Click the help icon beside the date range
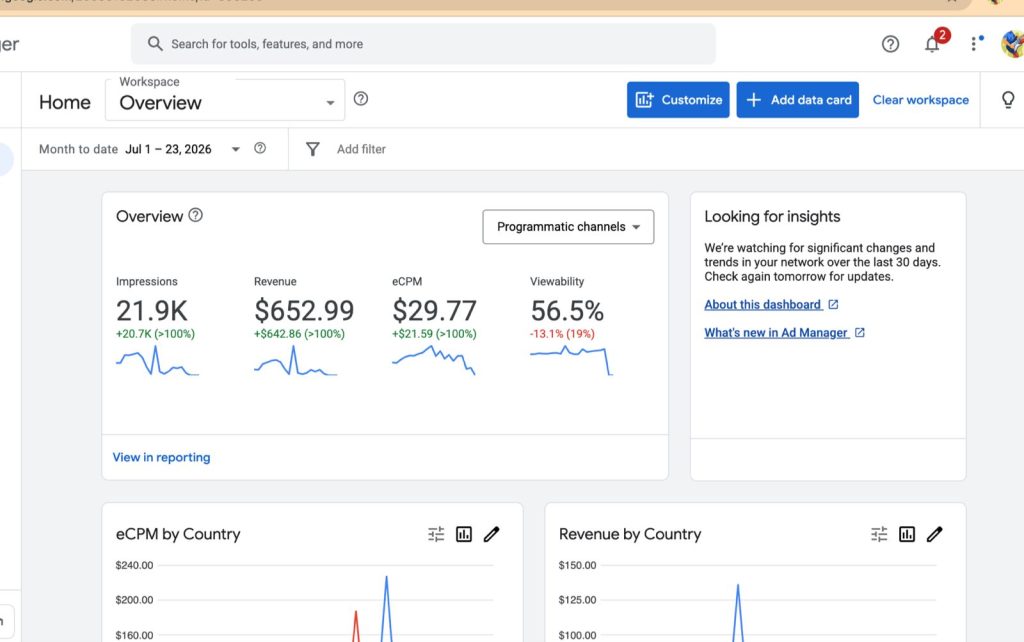This screenshot has width=1024, height=642. (260, 148)
